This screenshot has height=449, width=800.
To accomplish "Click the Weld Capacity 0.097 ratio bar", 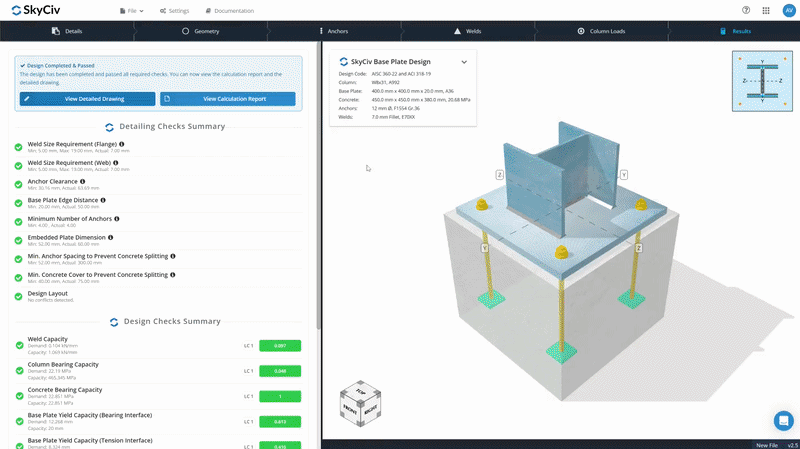I will click(280, 346).
